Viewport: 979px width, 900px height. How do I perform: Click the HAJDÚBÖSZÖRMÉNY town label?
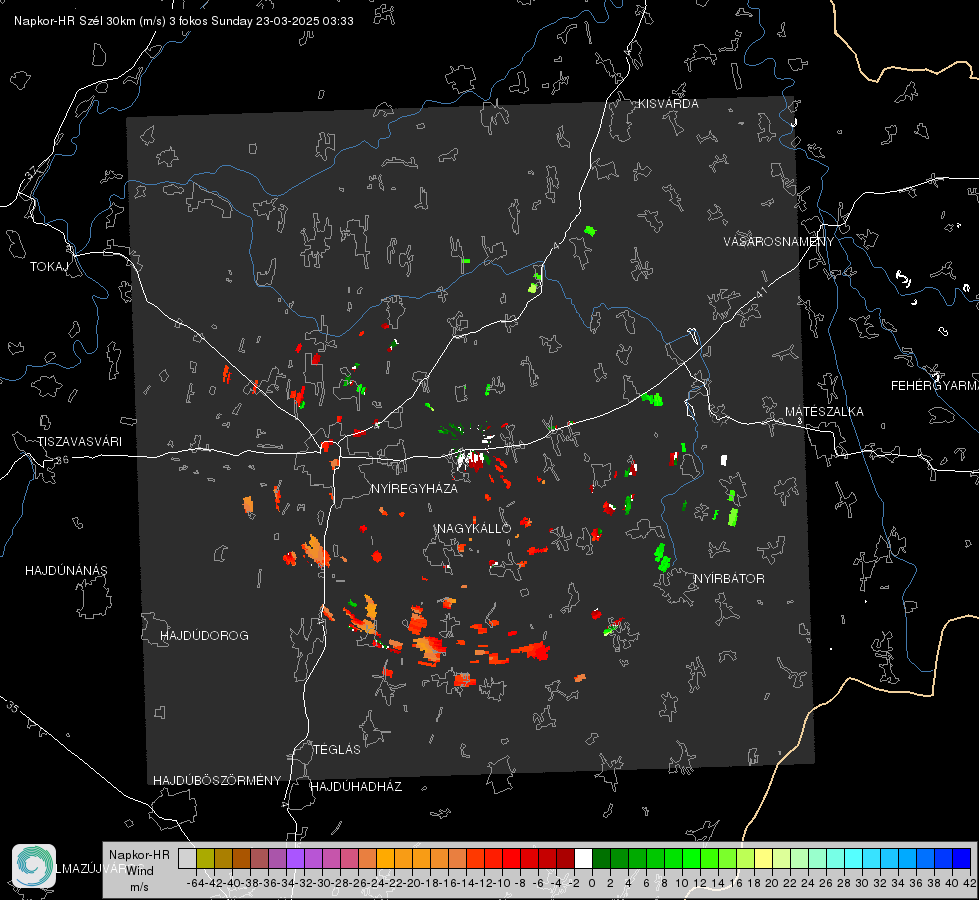pos(217,780)
